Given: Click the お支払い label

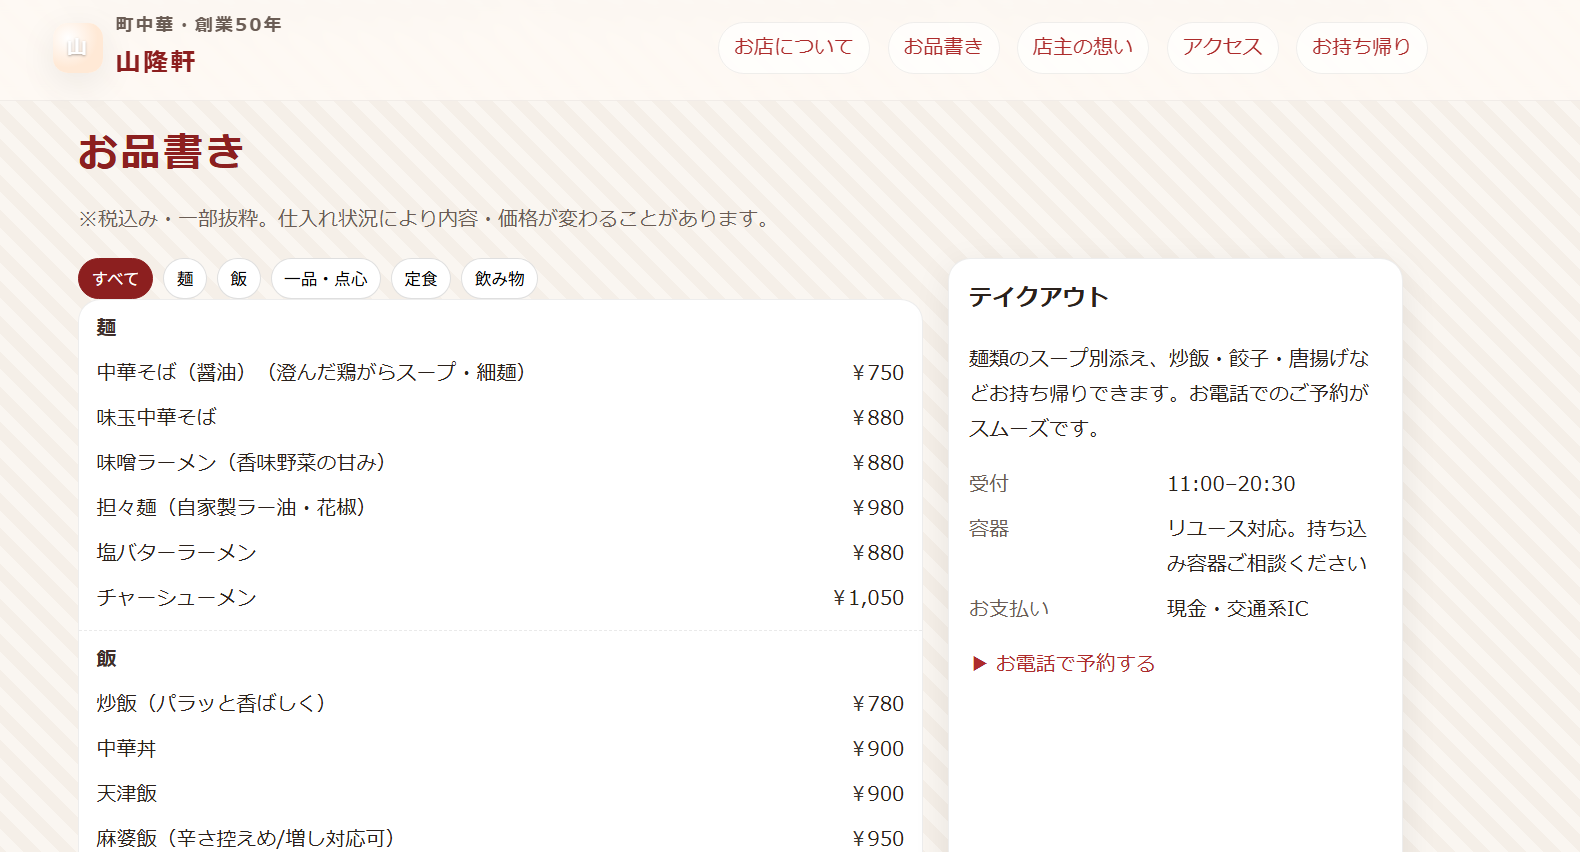Looking at the screenshot, I should tap(1009, 609).
